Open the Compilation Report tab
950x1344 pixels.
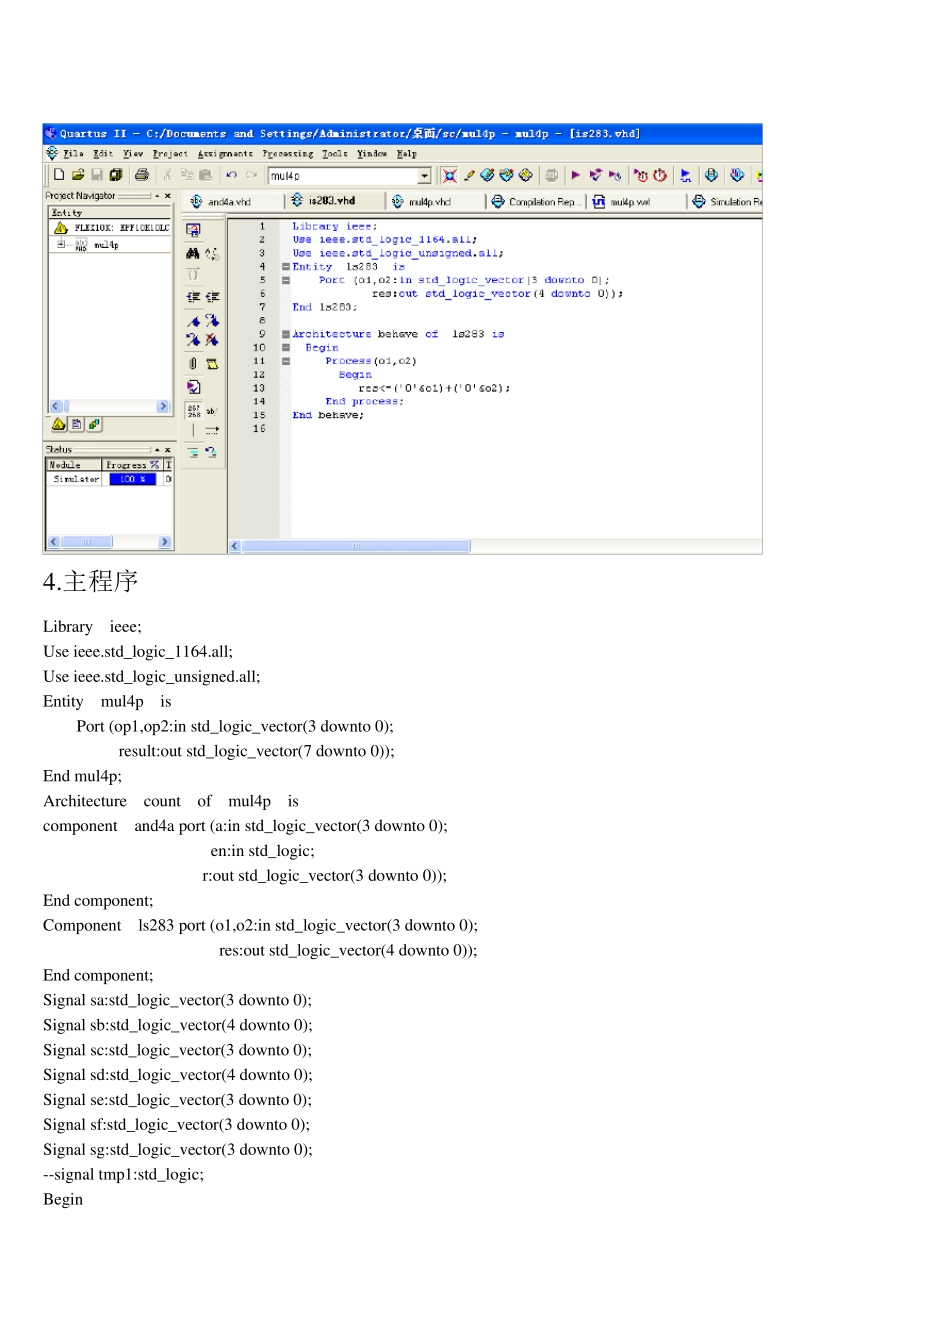(x=534, y=202)
